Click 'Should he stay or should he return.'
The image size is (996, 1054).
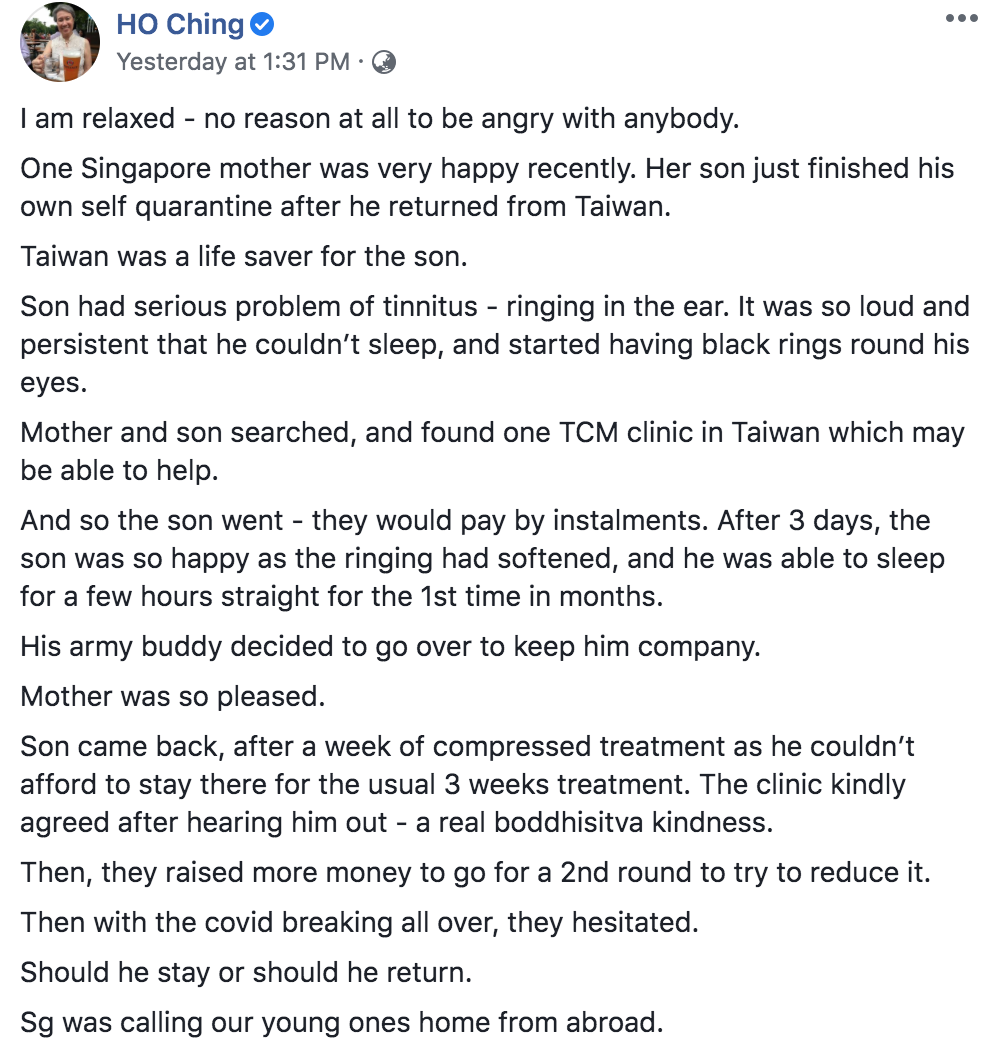click(x=246, y=973)
